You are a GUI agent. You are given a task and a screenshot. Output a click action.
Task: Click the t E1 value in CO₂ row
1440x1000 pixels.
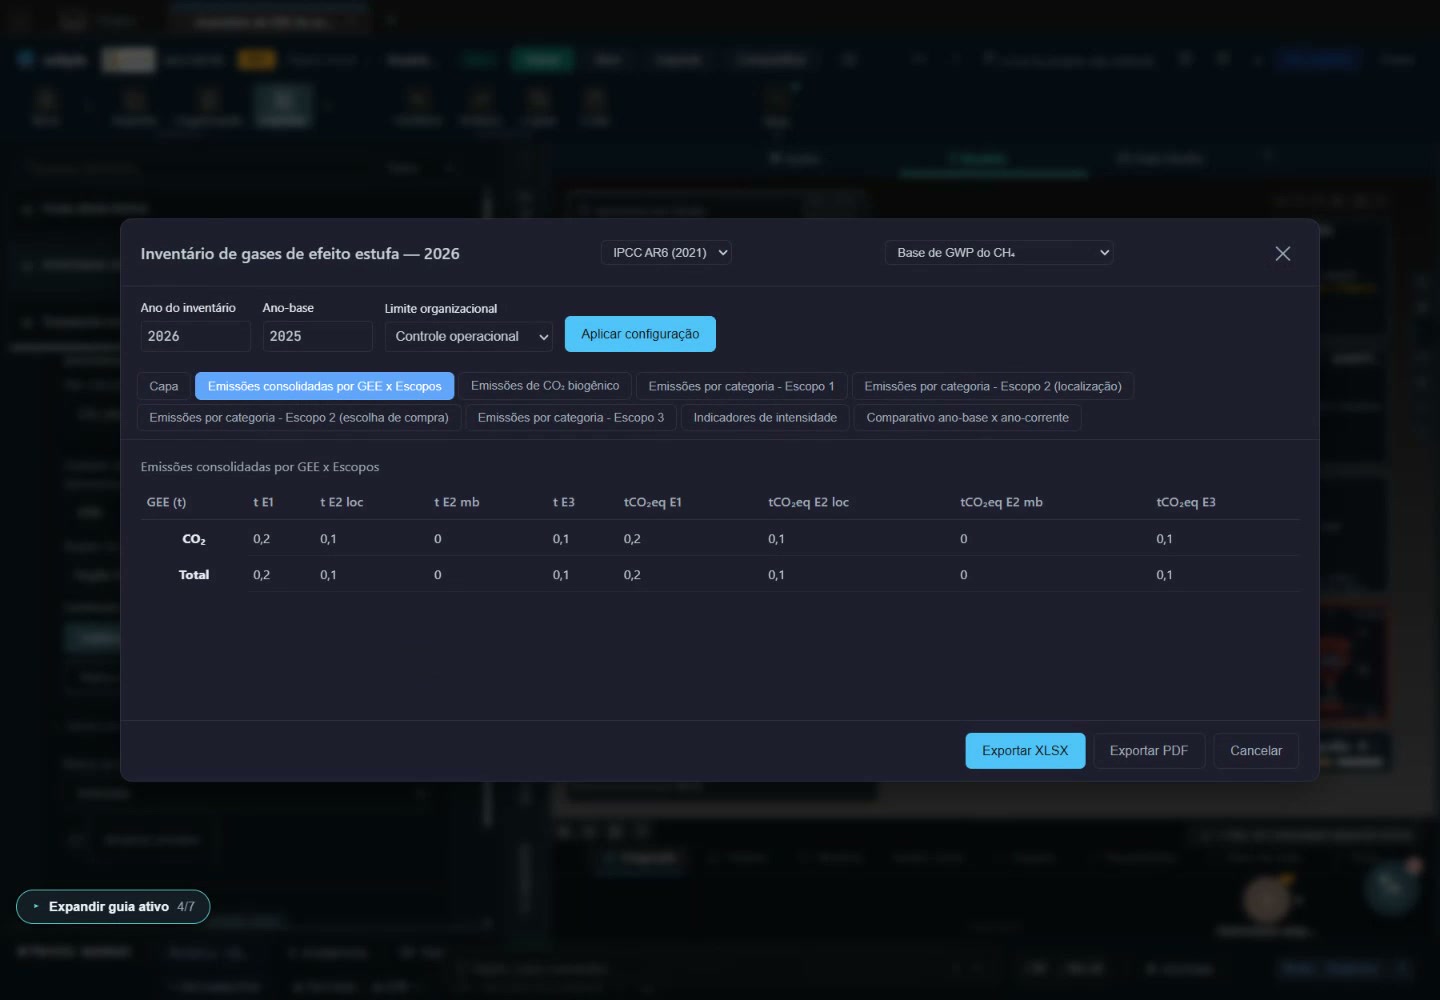[x=261, y=539]
